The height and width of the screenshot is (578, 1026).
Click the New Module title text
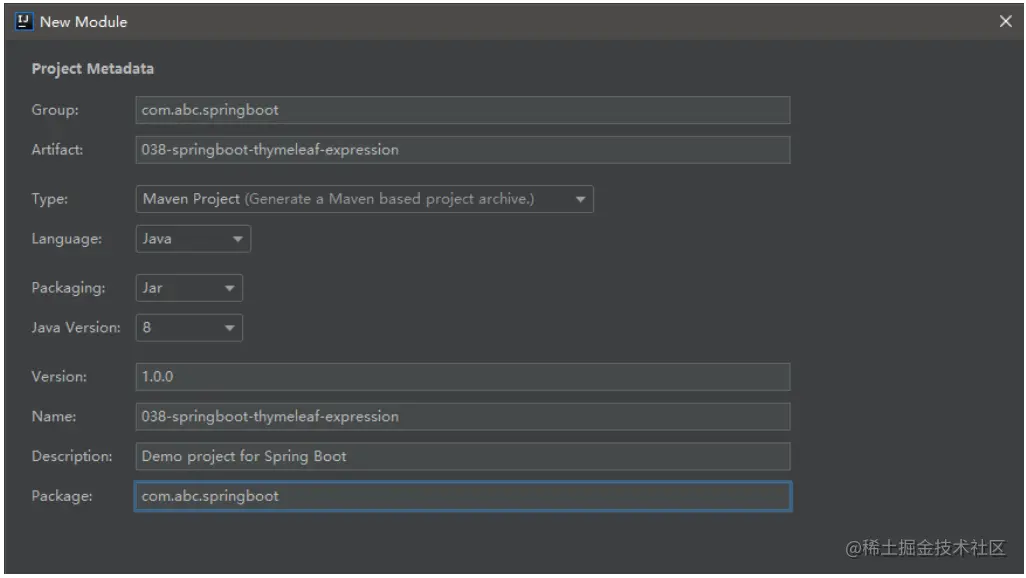[83, 22]
